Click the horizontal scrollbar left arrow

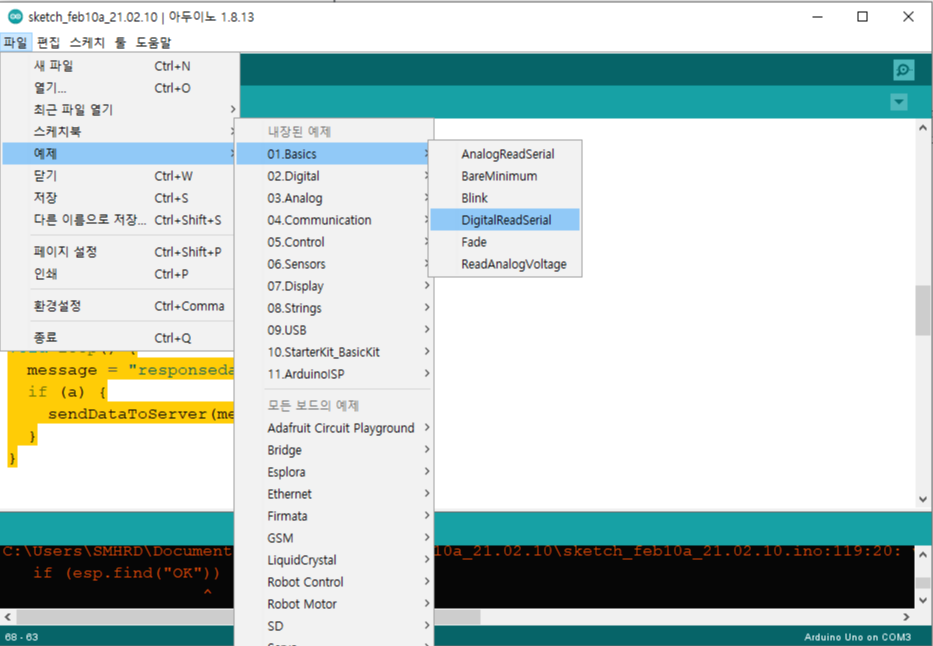tap(7, 617)
